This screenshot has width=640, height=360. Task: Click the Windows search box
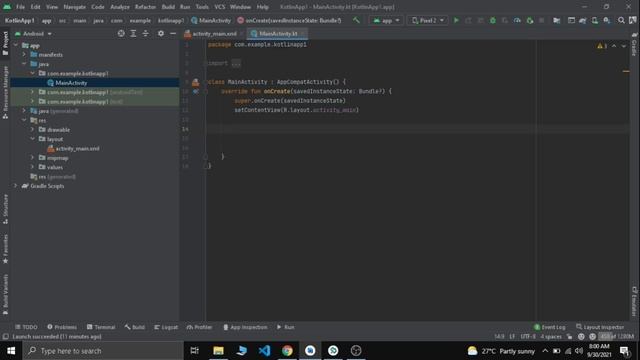(103, 351)
